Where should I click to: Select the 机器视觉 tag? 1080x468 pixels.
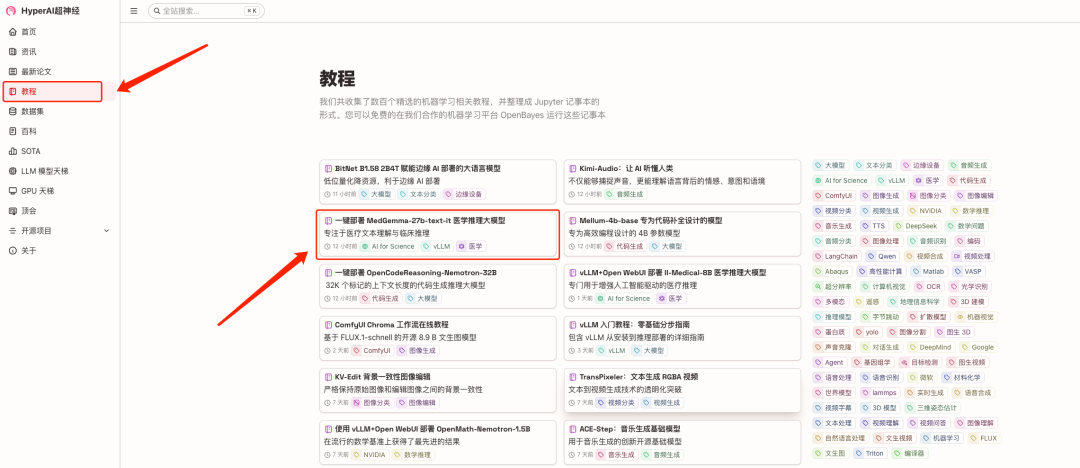(975, 317)
